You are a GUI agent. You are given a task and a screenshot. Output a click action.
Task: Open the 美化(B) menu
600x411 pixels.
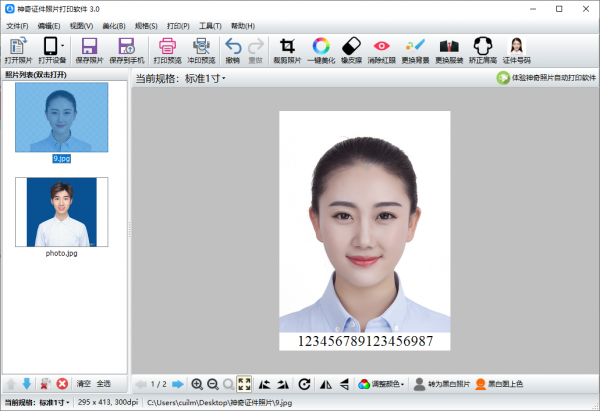[x=115, y=25]
